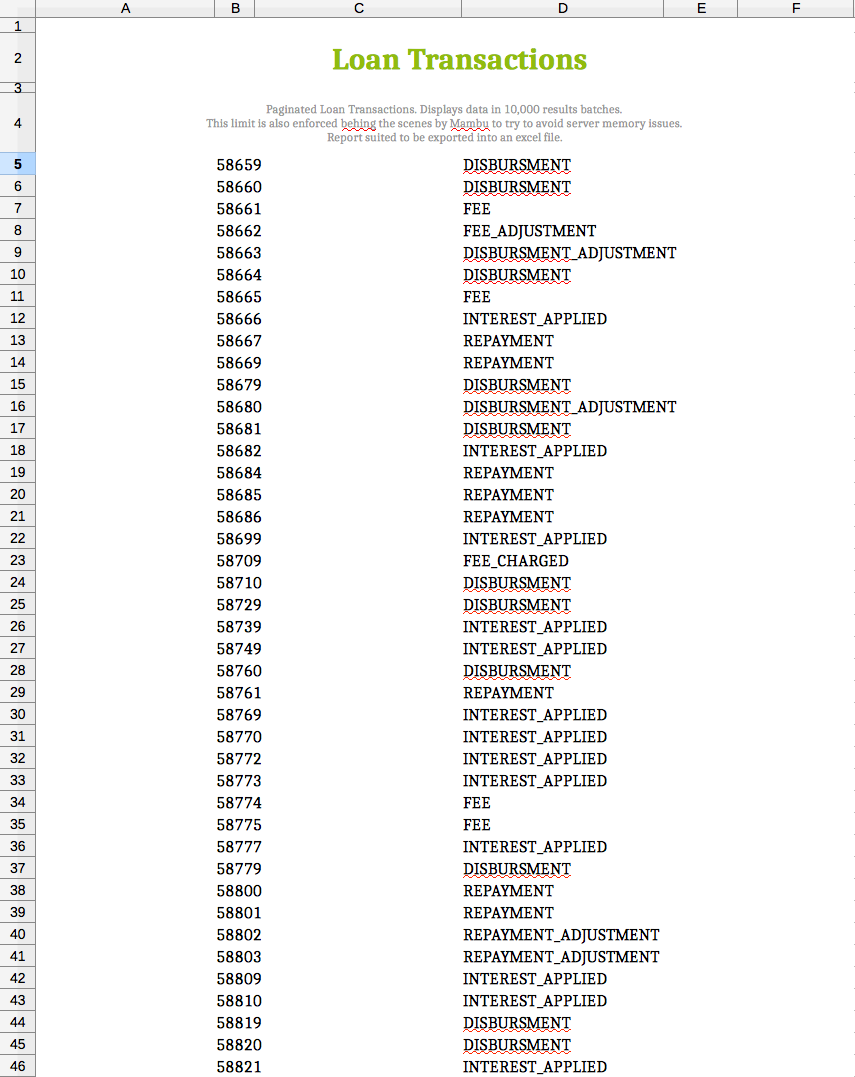The width and height of the screenshot is (855, 1077).
Task: Select row 5 header
Action: click(17, 164)
